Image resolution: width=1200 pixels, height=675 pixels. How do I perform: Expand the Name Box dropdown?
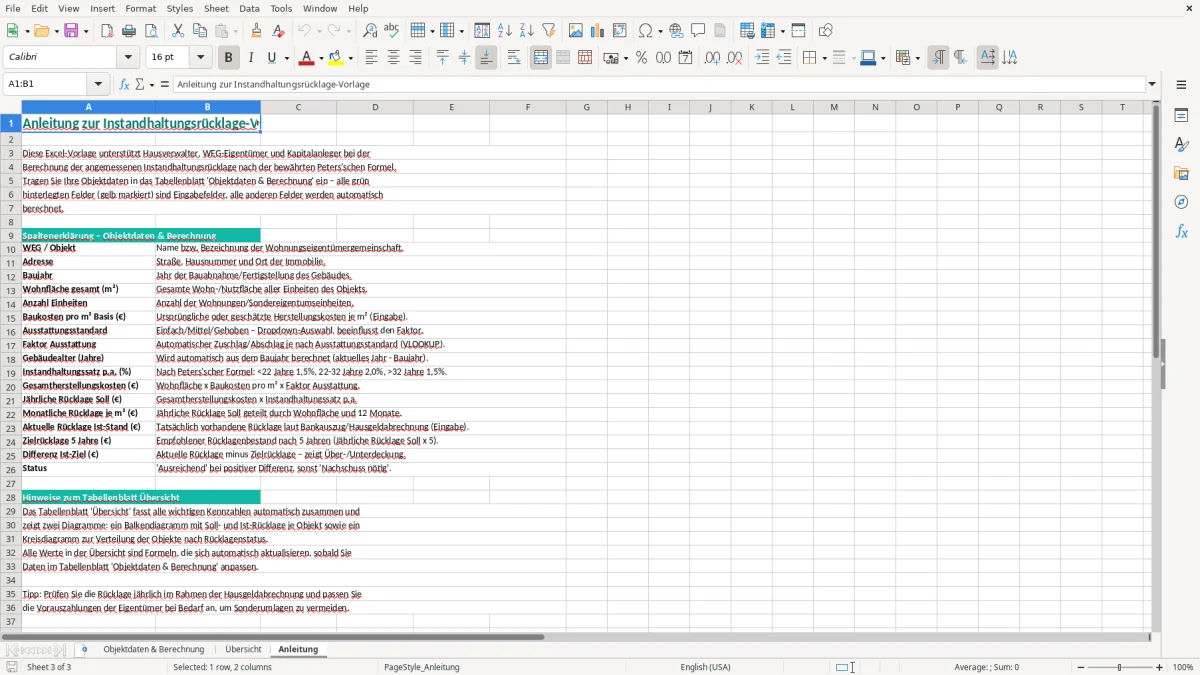99,84
